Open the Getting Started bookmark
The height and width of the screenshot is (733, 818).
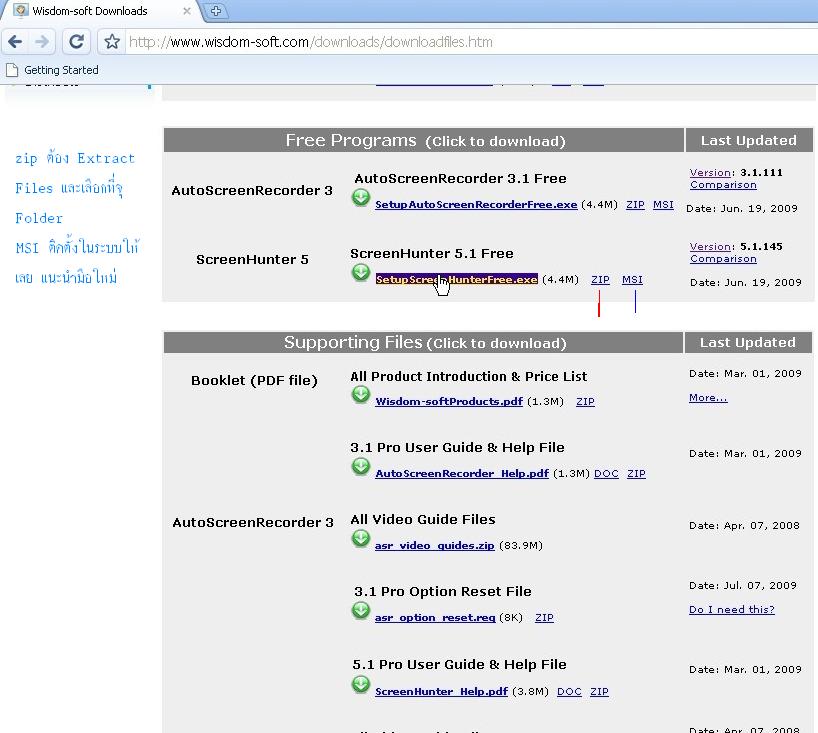coord(52,70)
